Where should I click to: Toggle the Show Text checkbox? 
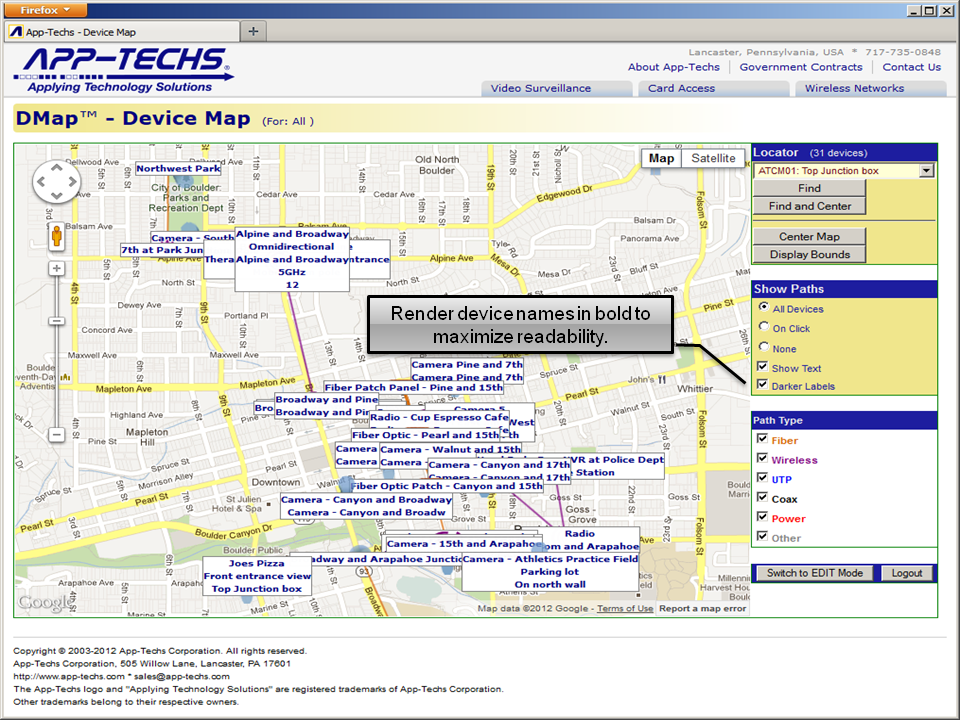click(x=762, y=367)
